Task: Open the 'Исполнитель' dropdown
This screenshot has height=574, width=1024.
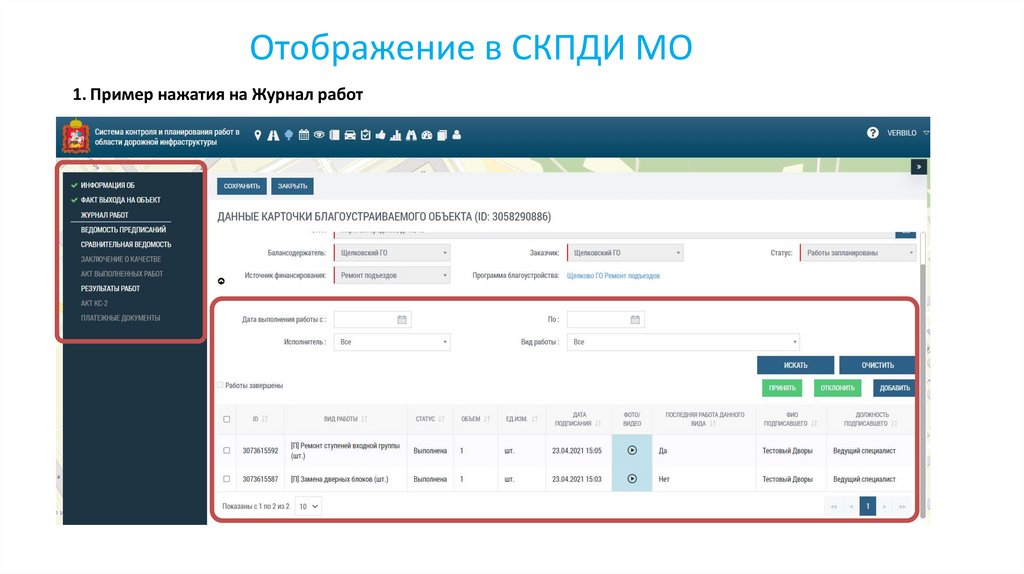Action: [392, 342]
